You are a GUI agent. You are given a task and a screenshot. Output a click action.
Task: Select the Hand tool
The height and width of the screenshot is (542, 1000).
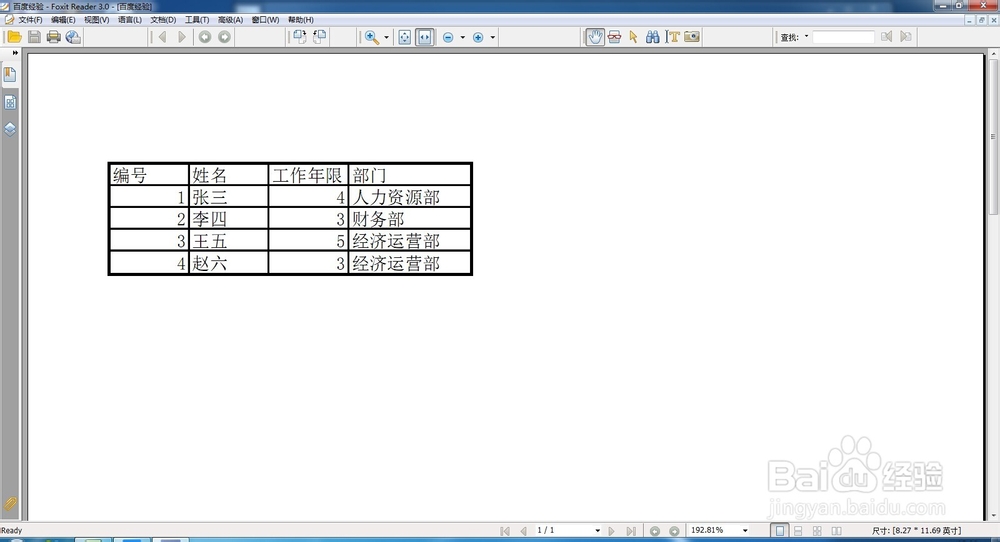[595, 37]
